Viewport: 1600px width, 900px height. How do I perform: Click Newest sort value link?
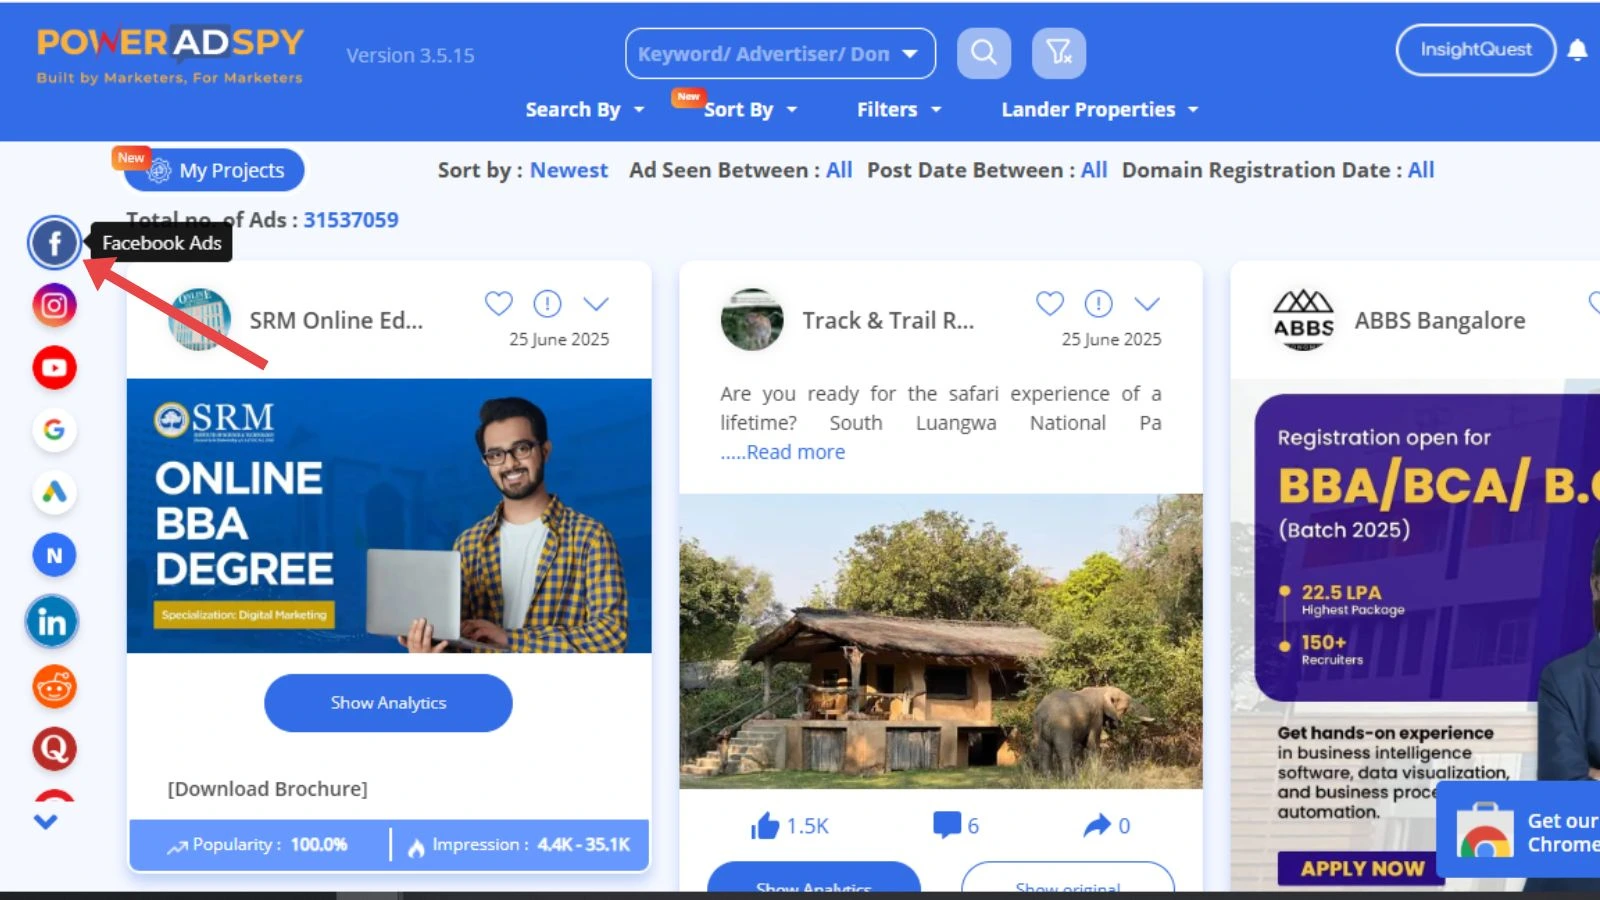pyautogui.click(x=569, y=171)
